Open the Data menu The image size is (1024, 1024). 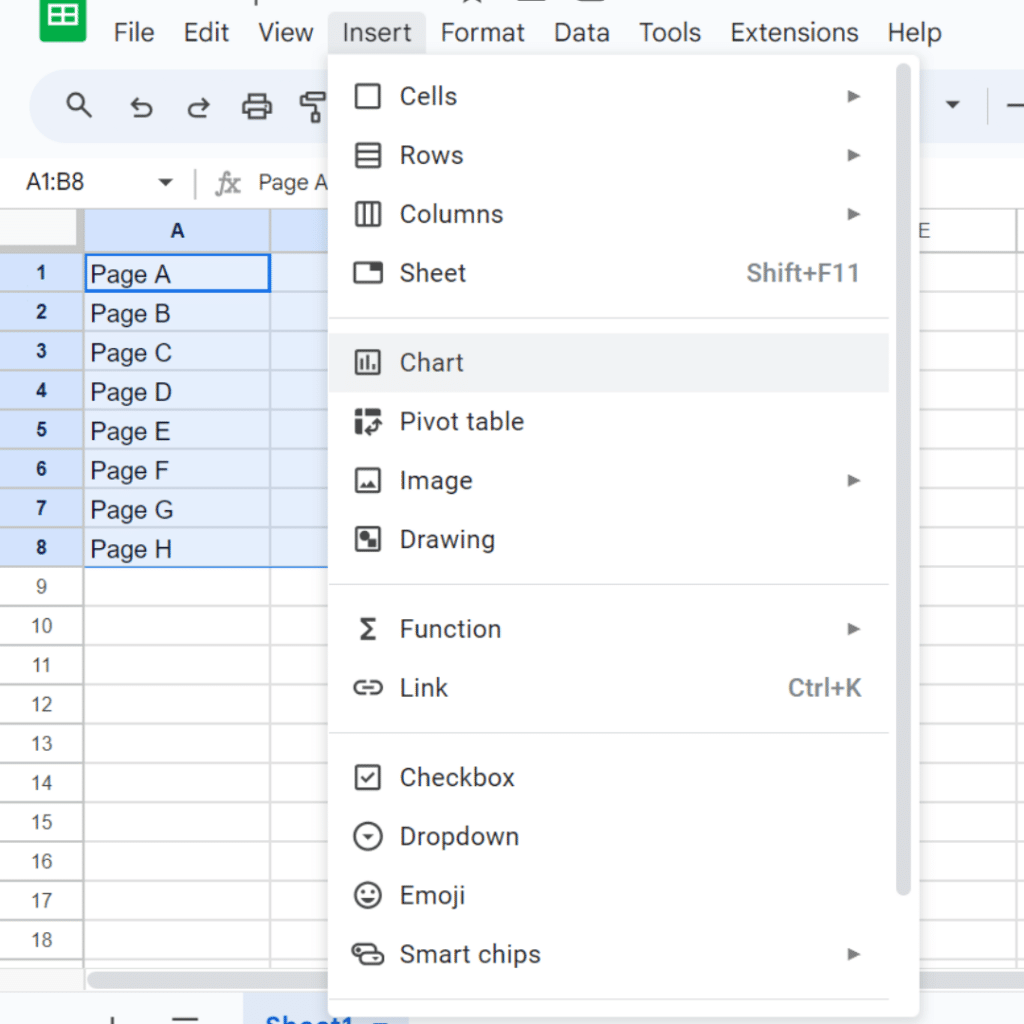tap(581, 33)
